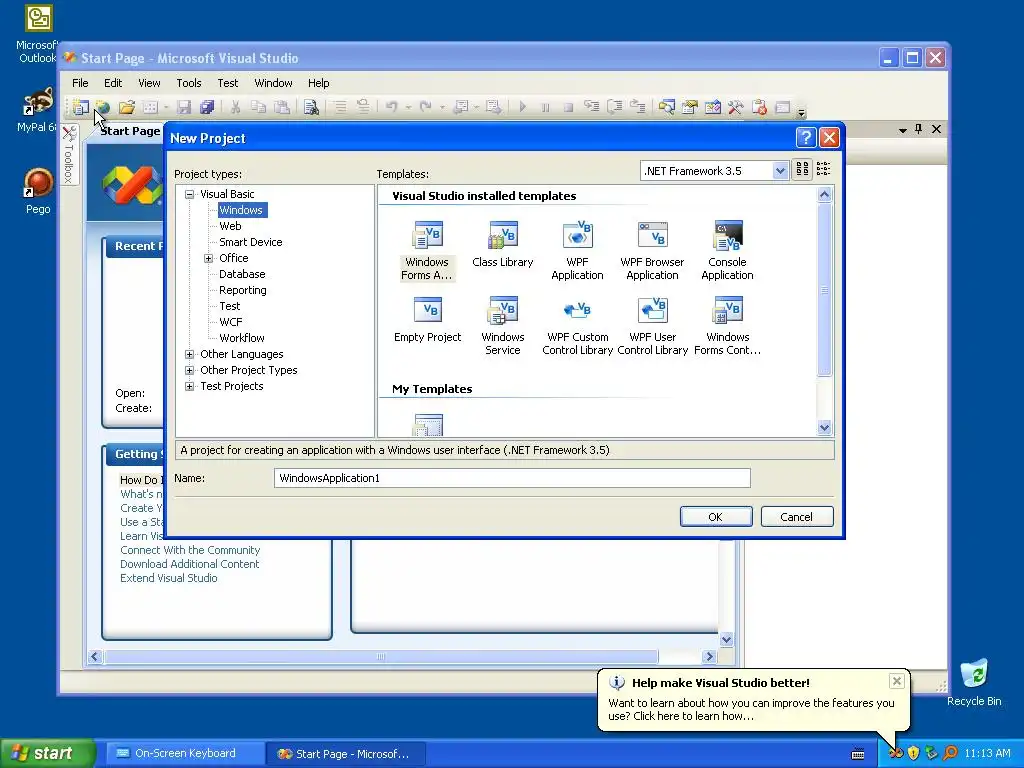1024x768 pixels.
Task: Click the templates list scroll-down arrow
Action: coord(824,428)
